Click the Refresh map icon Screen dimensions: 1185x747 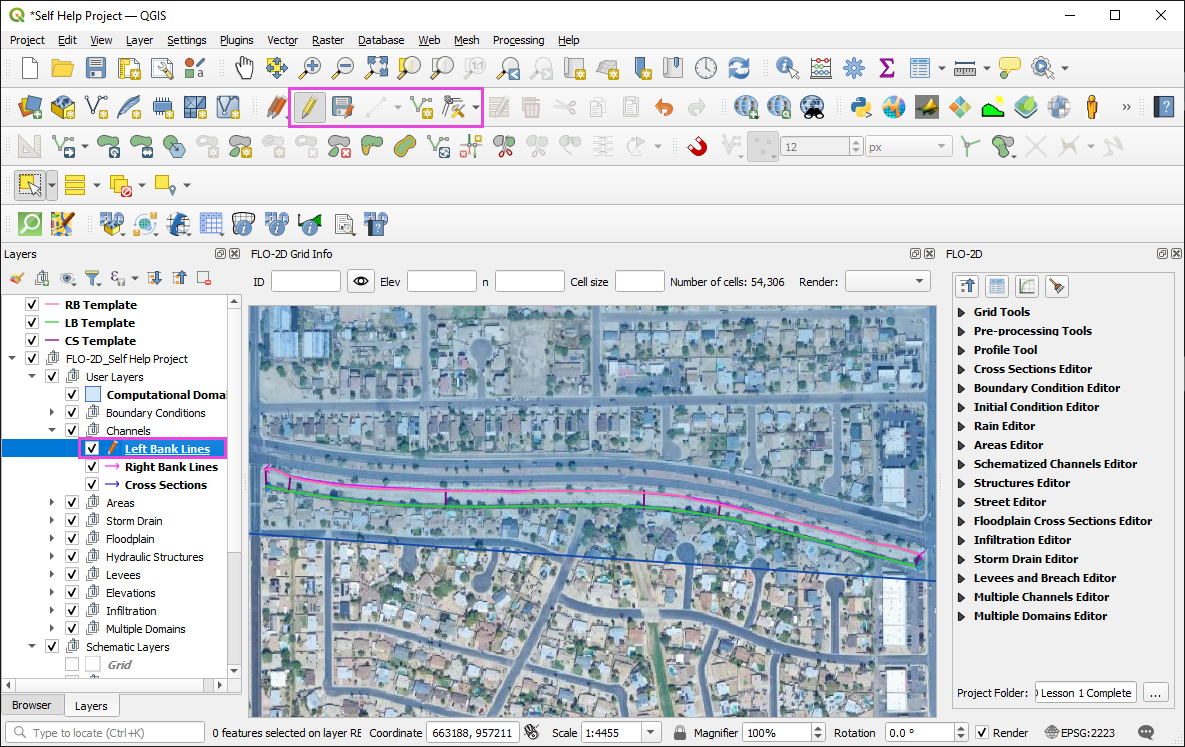tap(739, 68)
